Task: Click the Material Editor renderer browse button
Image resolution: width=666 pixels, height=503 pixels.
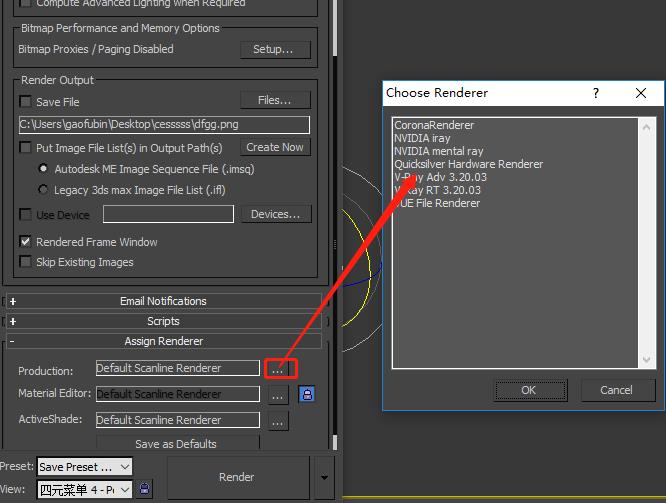Action: coord(279,394)
